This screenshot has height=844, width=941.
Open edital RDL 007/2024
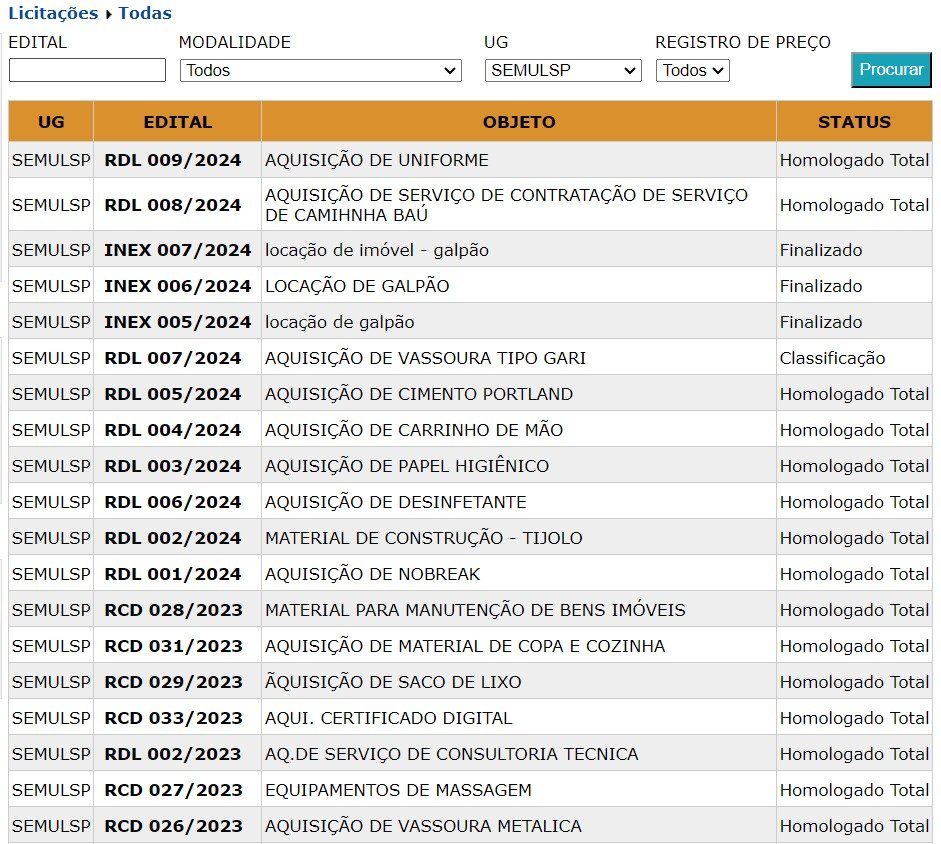(173, 358)
